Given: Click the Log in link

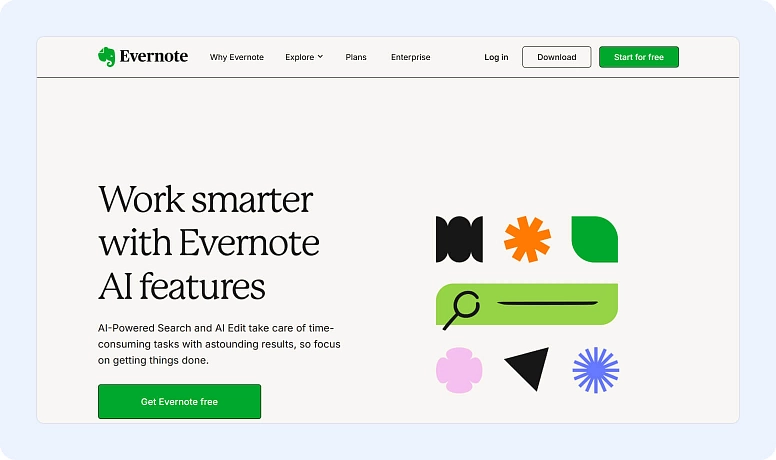Looking at the screenshot, I should (x=496, y=57).
